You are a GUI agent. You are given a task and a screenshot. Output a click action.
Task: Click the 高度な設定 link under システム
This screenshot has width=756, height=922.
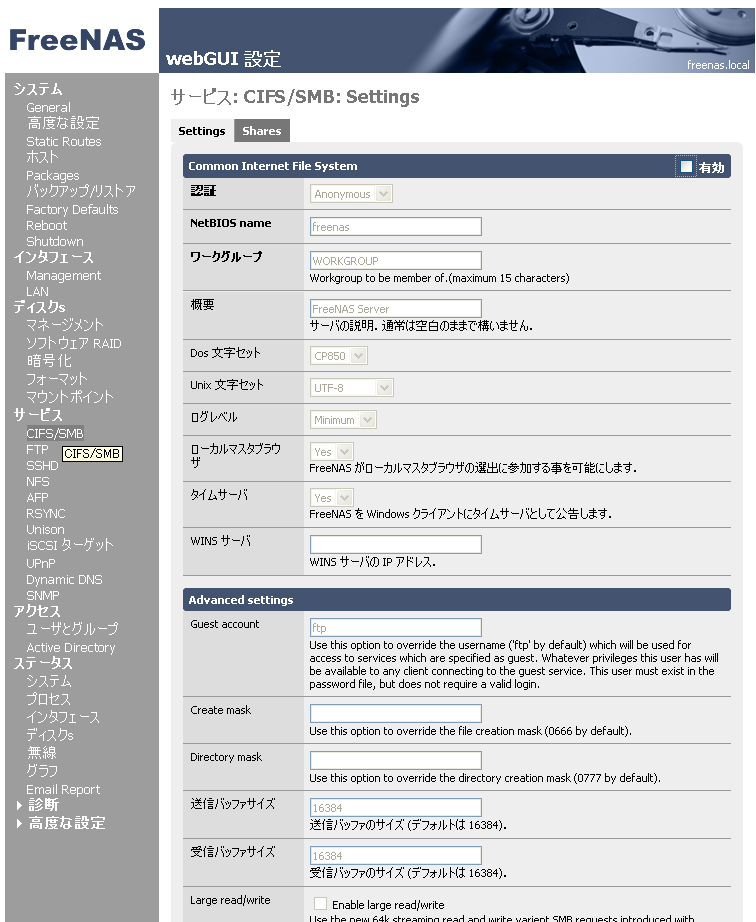tap(63, 123)
